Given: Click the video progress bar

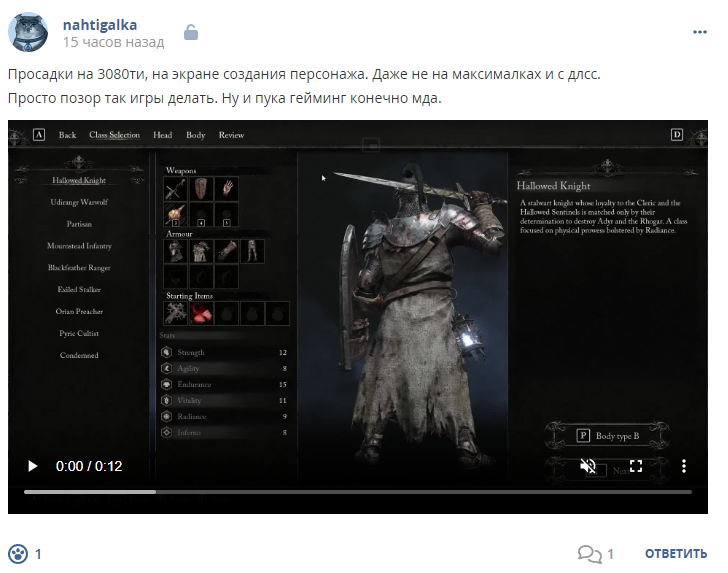Looking at the screenshot, I should point(358,492).
